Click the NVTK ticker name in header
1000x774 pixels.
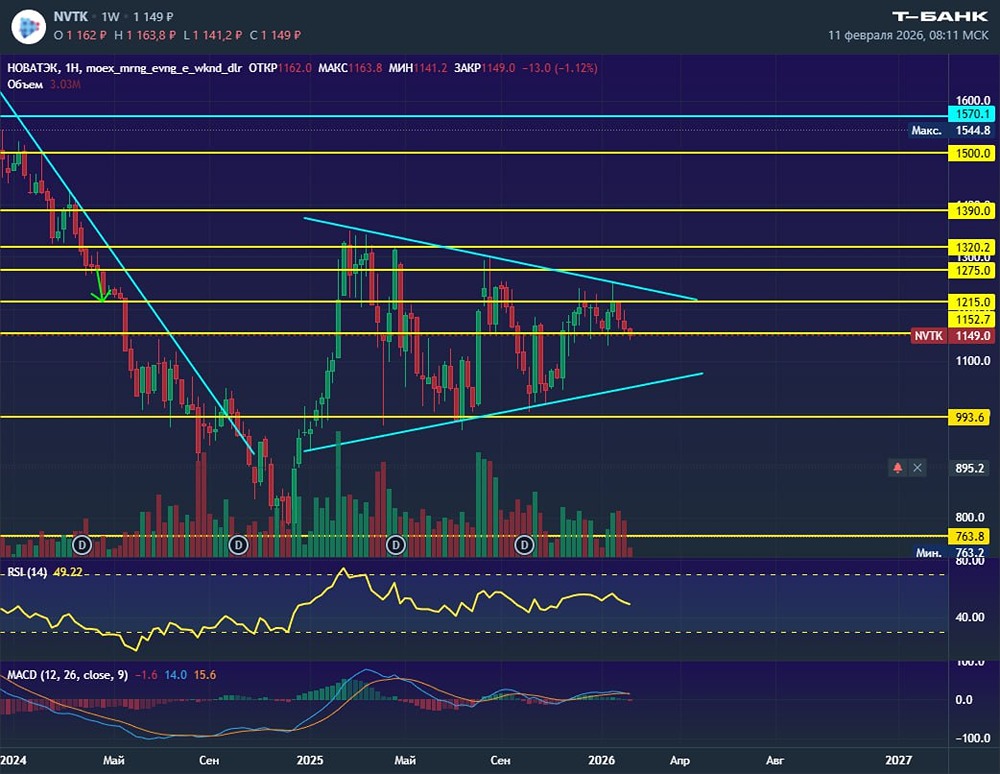coord(71,17)
